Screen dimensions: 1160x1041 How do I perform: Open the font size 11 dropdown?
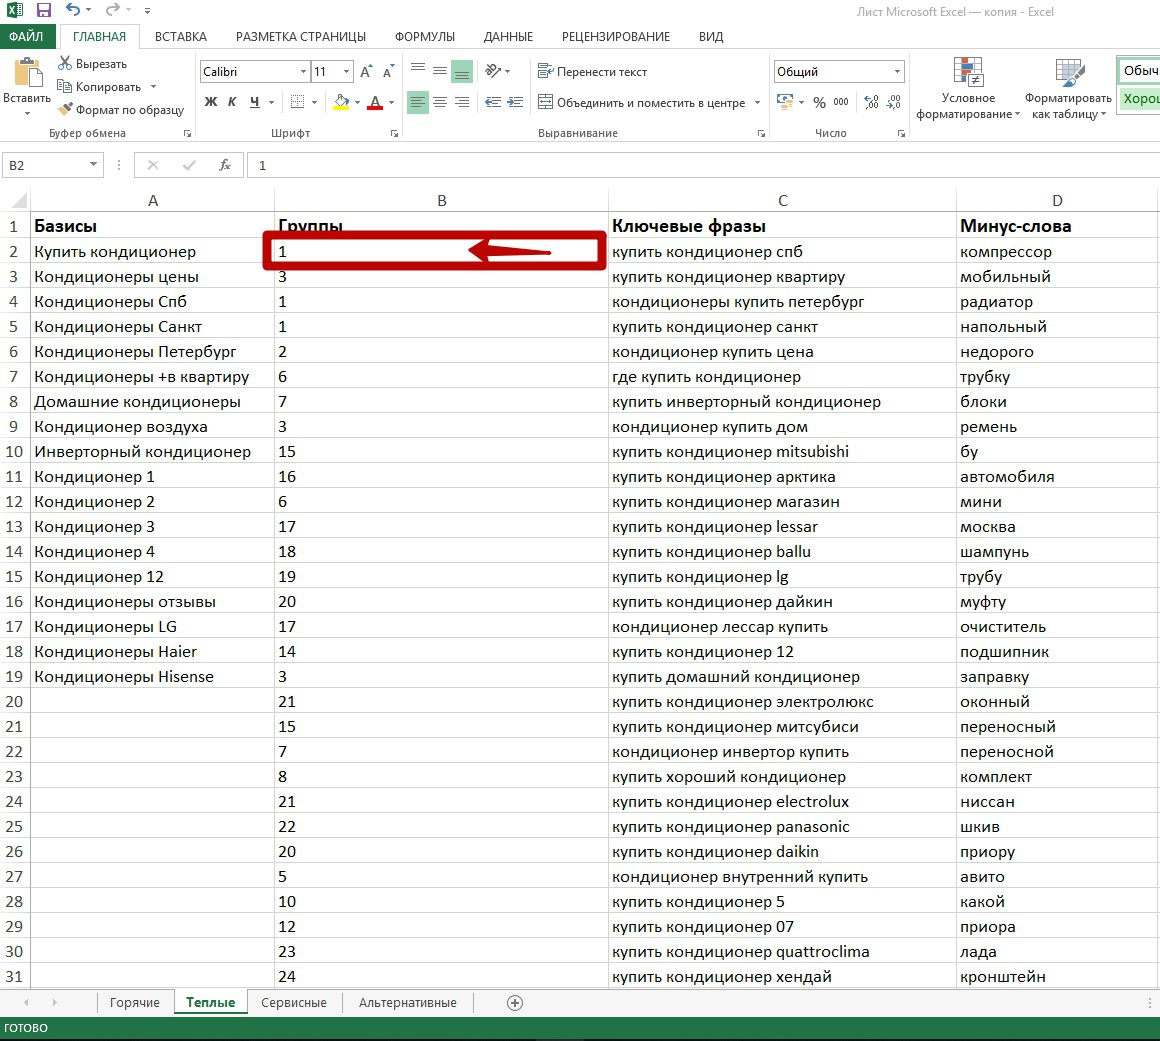click(x=346, y=72)
